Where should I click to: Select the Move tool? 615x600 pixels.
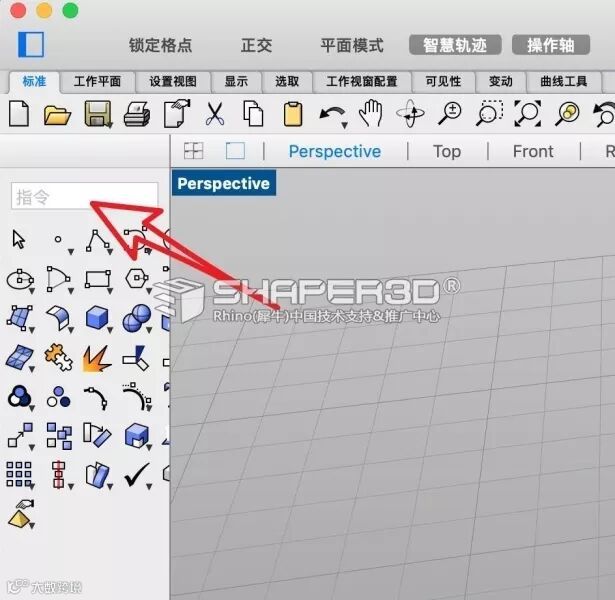click(x=20, y=435)
